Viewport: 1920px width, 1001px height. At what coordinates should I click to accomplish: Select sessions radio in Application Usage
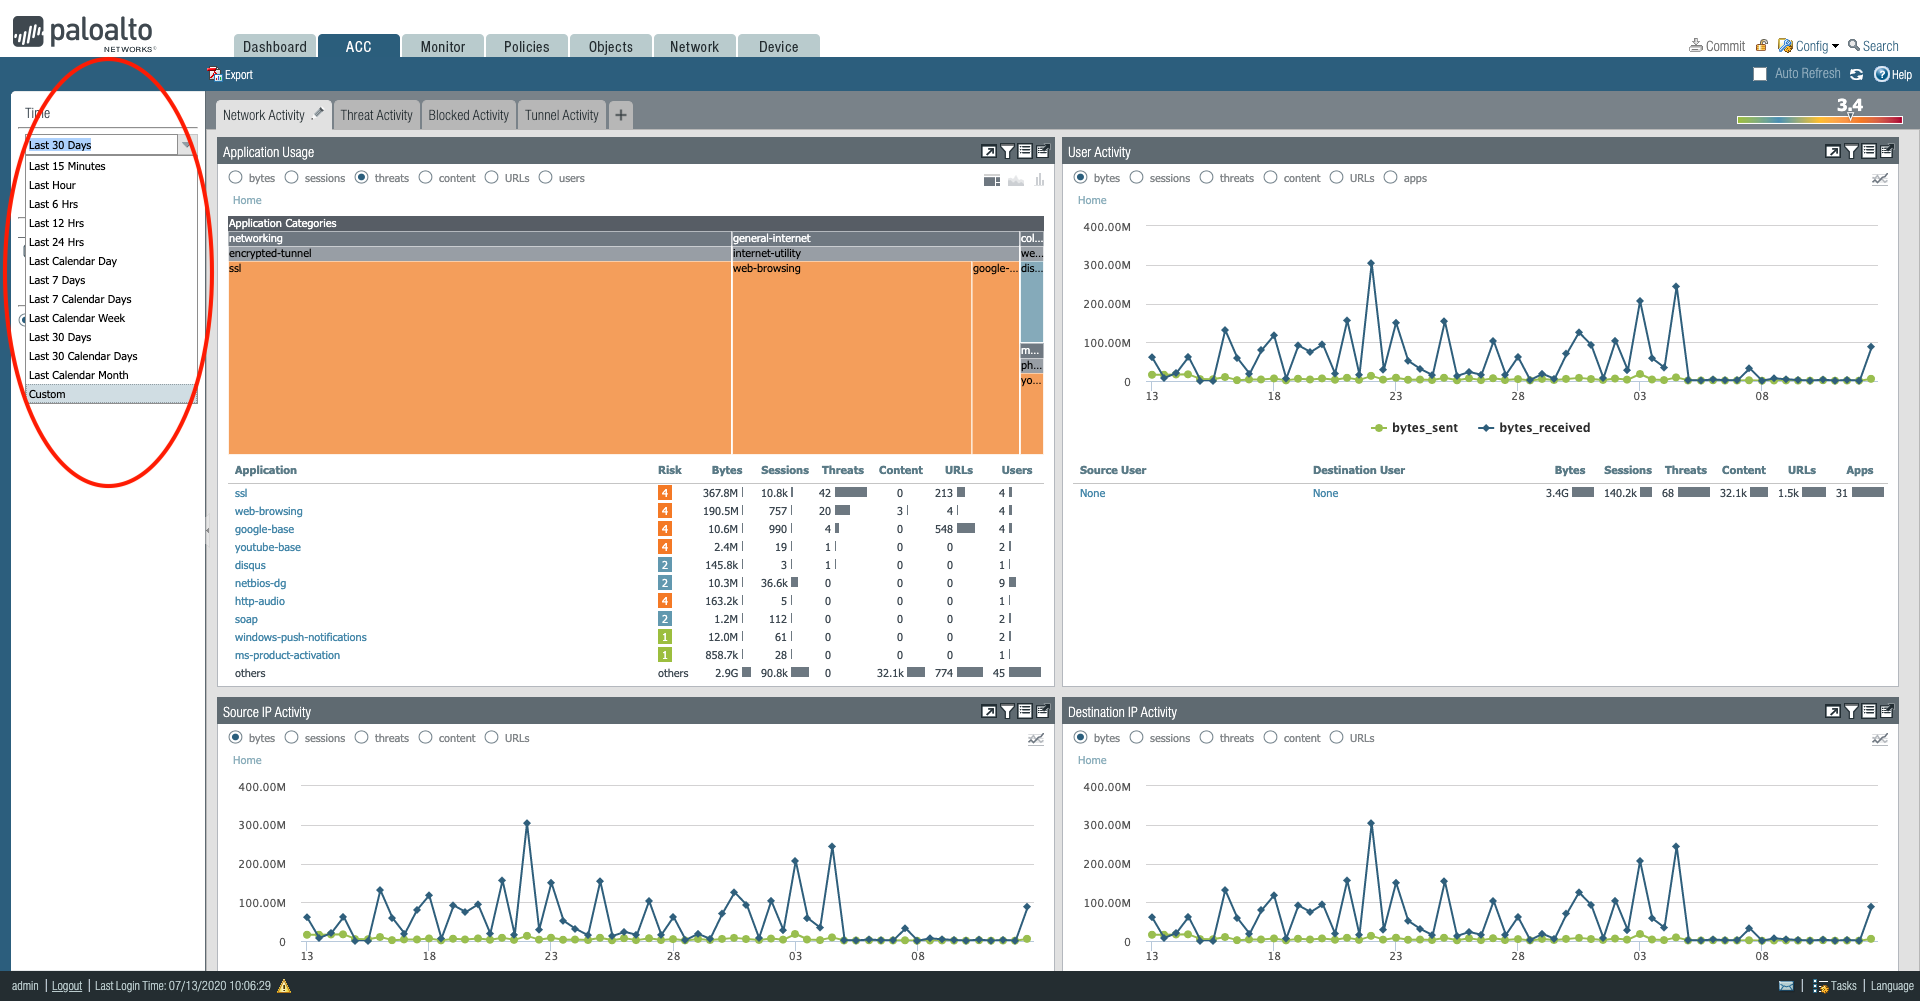pyautogui.click(x=292, y=178)
